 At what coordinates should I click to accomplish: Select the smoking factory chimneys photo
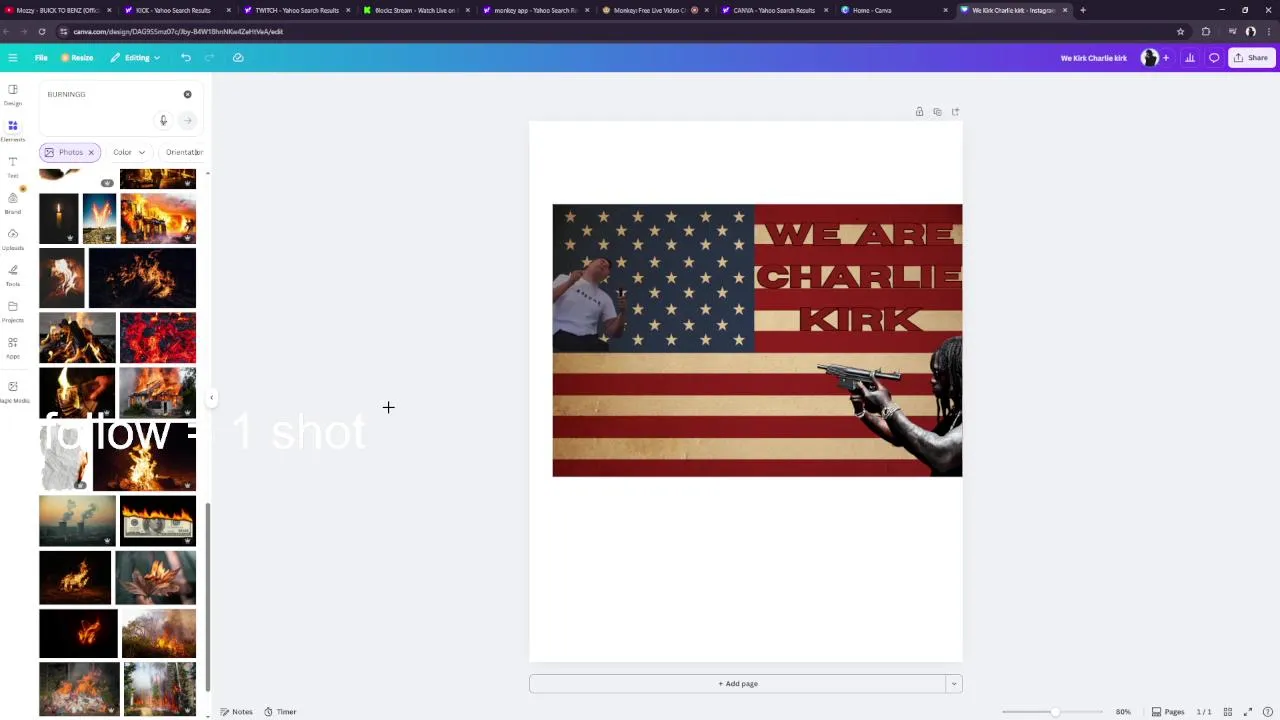coord(77,521)
